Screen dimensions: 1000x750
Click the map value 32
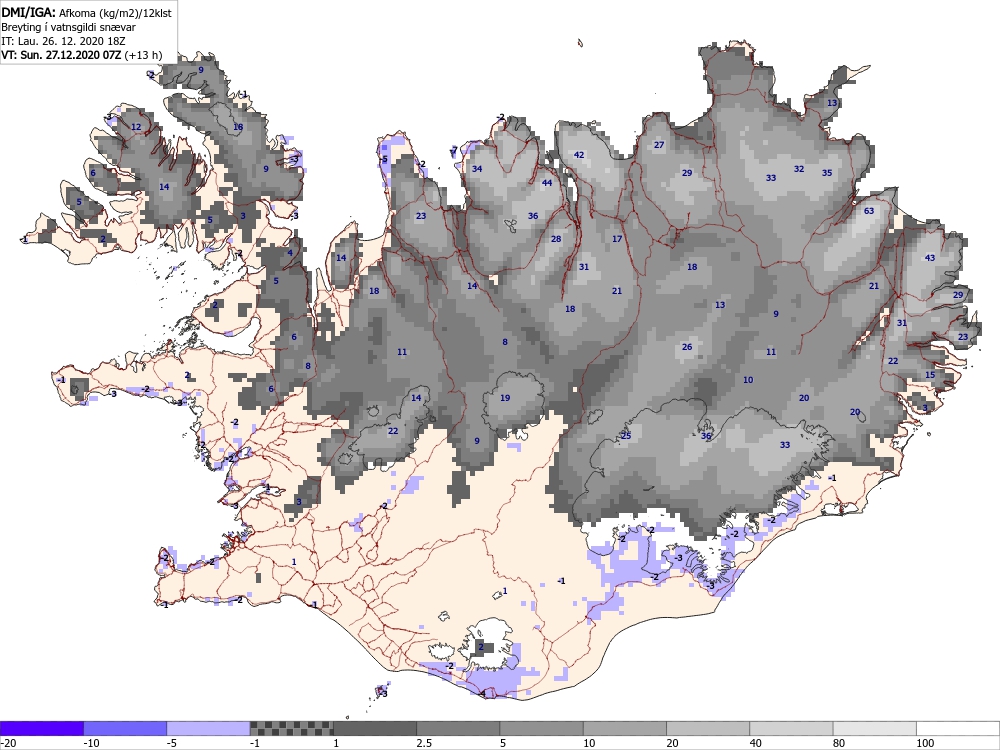tap(799, 169)
